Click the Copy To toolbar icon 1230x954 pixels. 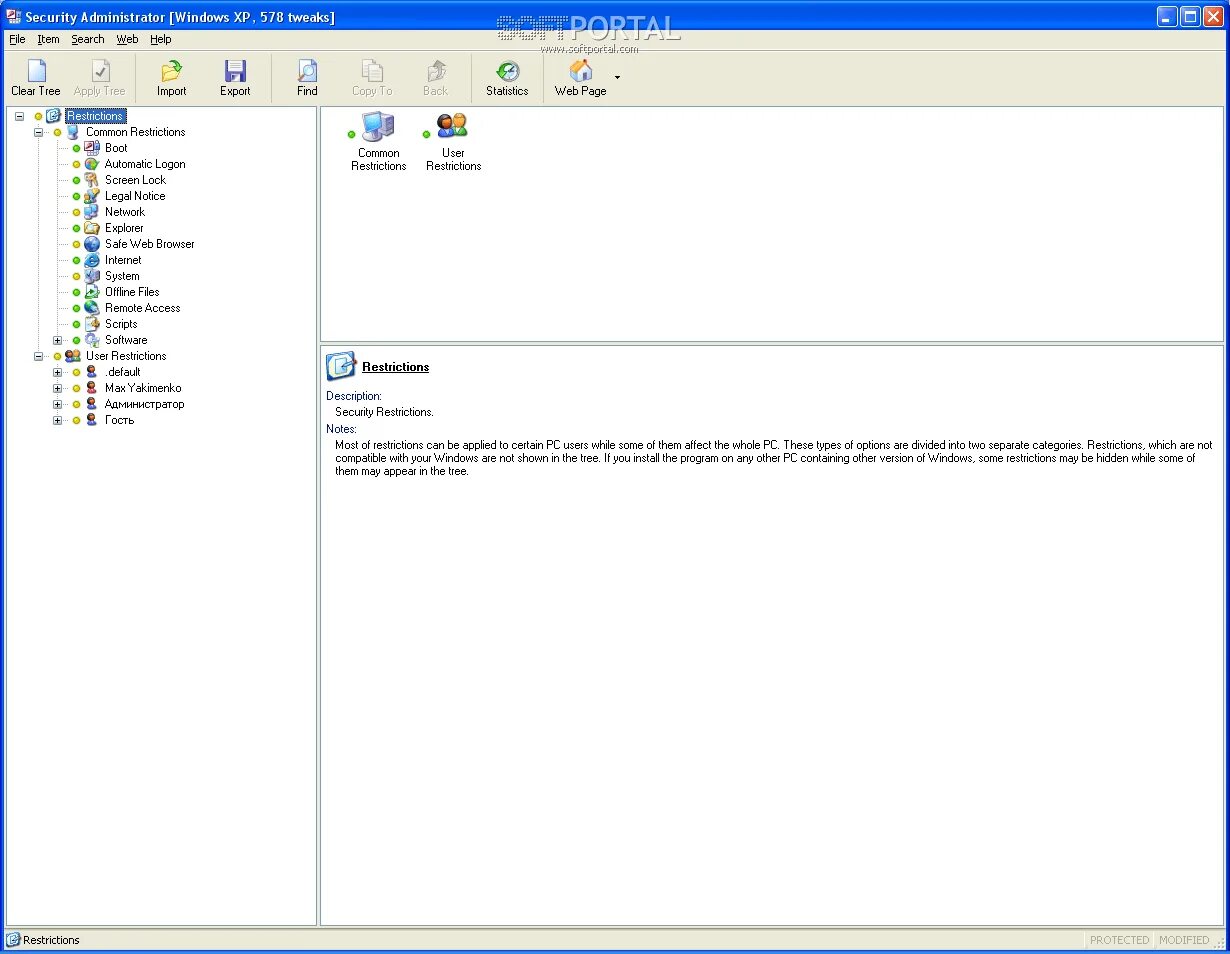(x=372, y=71)
